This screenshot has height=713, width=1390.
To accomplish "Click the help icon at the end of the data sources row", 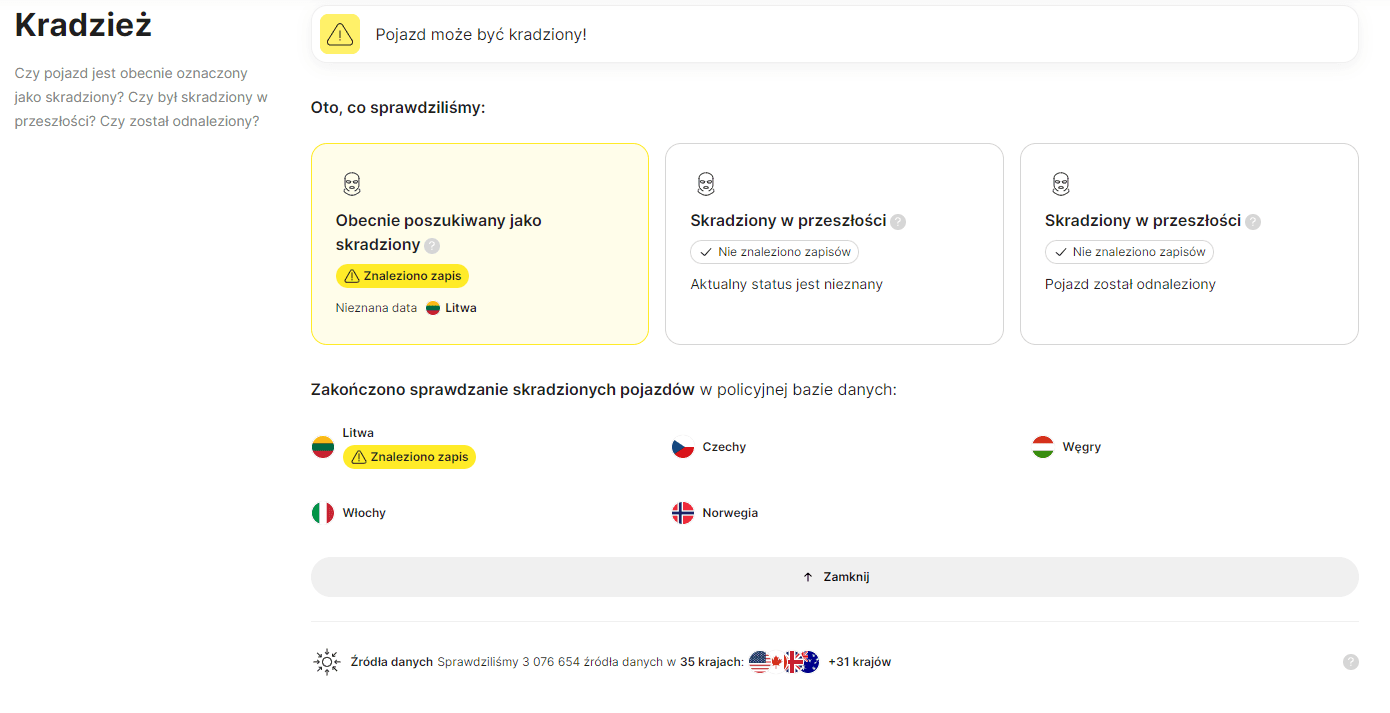I will coord(1351,662).
